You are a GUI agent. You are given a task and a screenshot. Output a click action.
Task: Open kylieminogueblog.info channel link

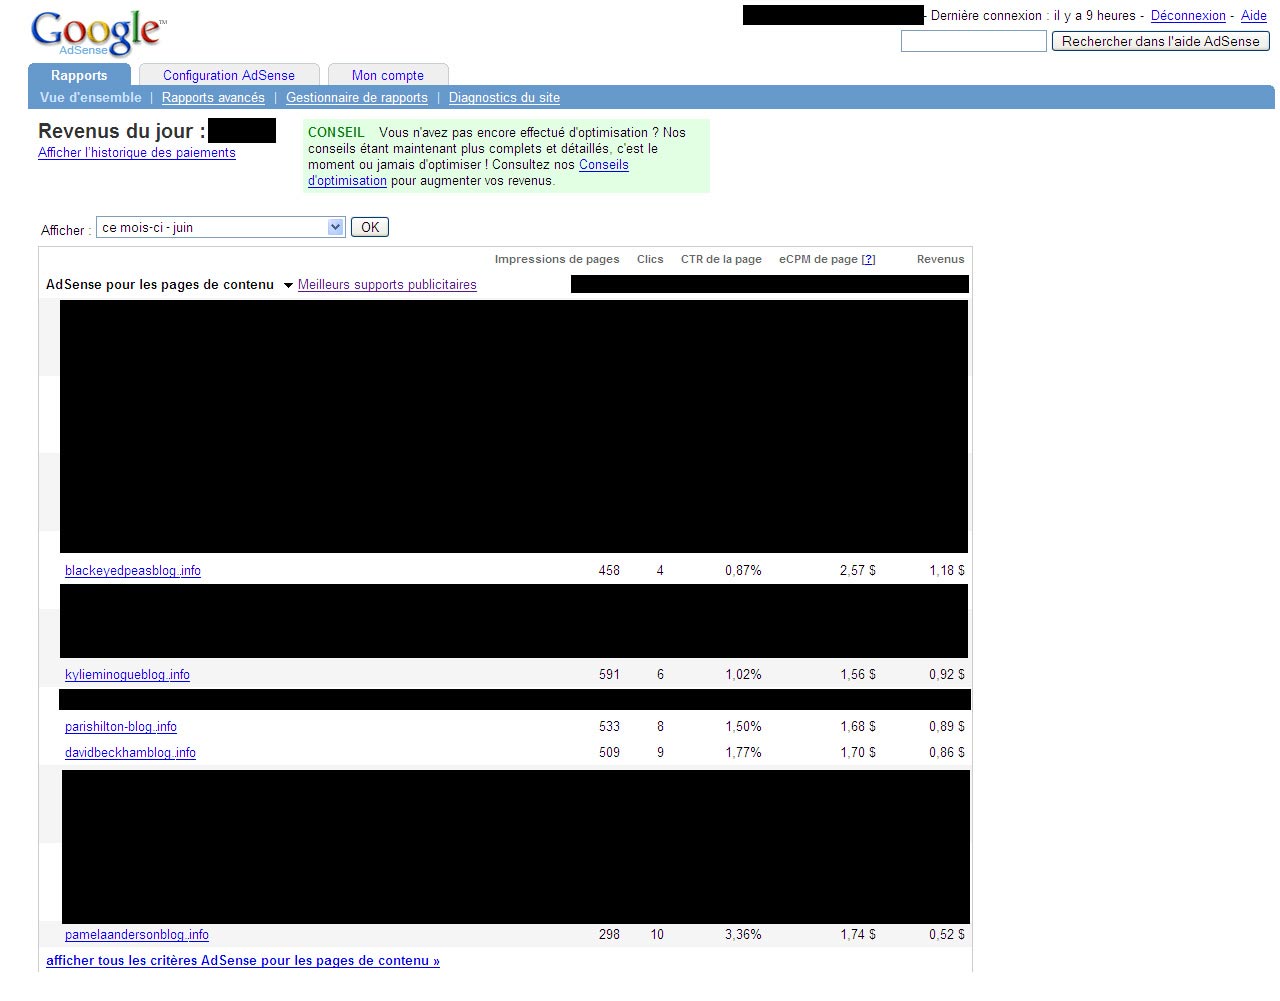(127, 674)
